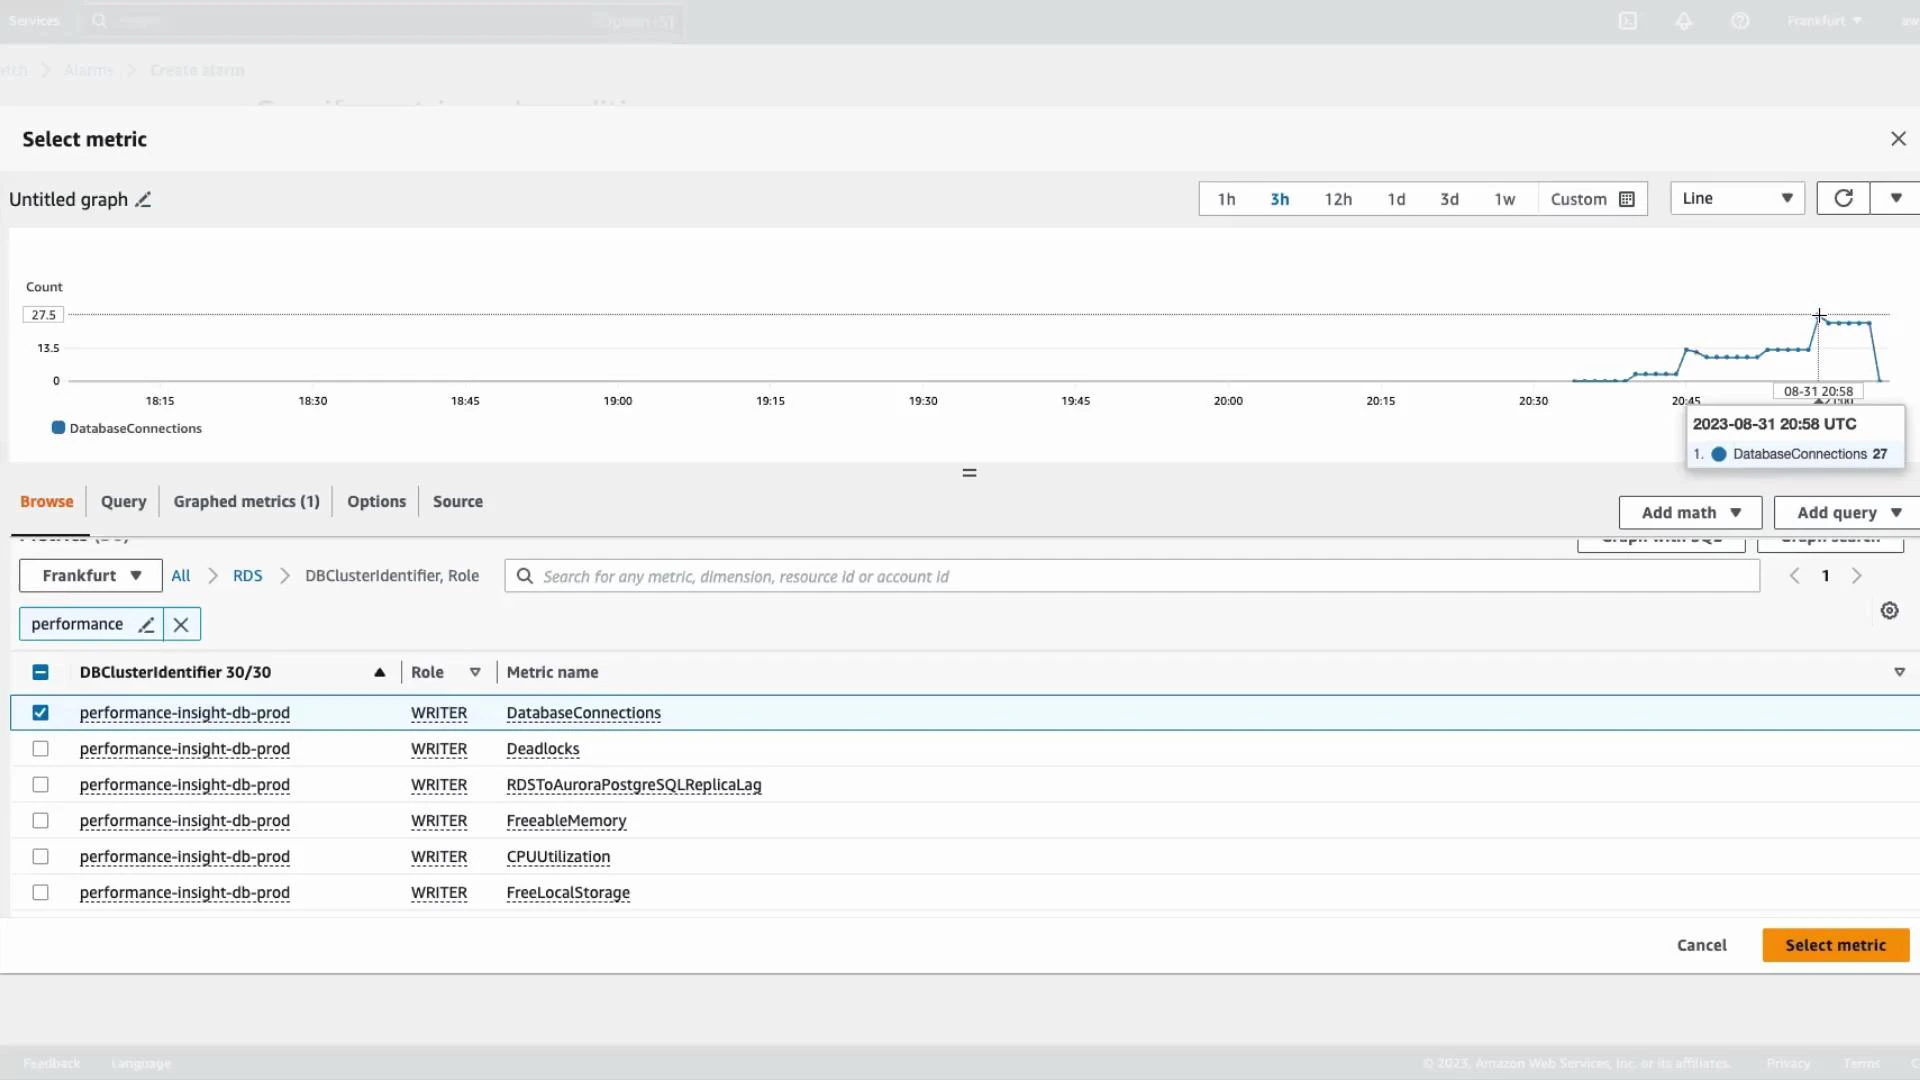Remove the performance filter with the X icon
The height and width of the screenshot is (1080, 1920).
180,623
